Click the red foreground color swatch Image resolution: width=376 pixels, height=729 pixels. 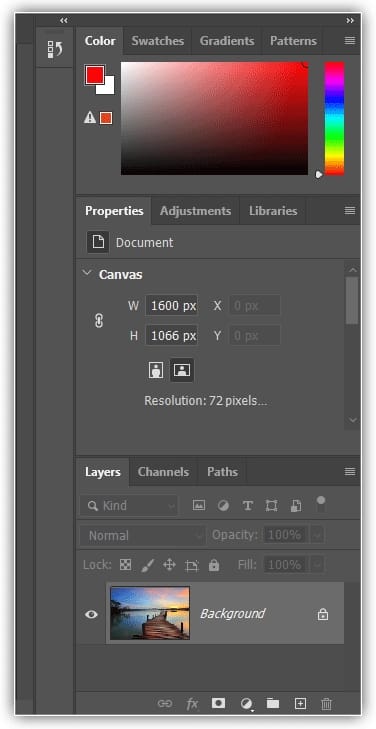coord(94,75)
